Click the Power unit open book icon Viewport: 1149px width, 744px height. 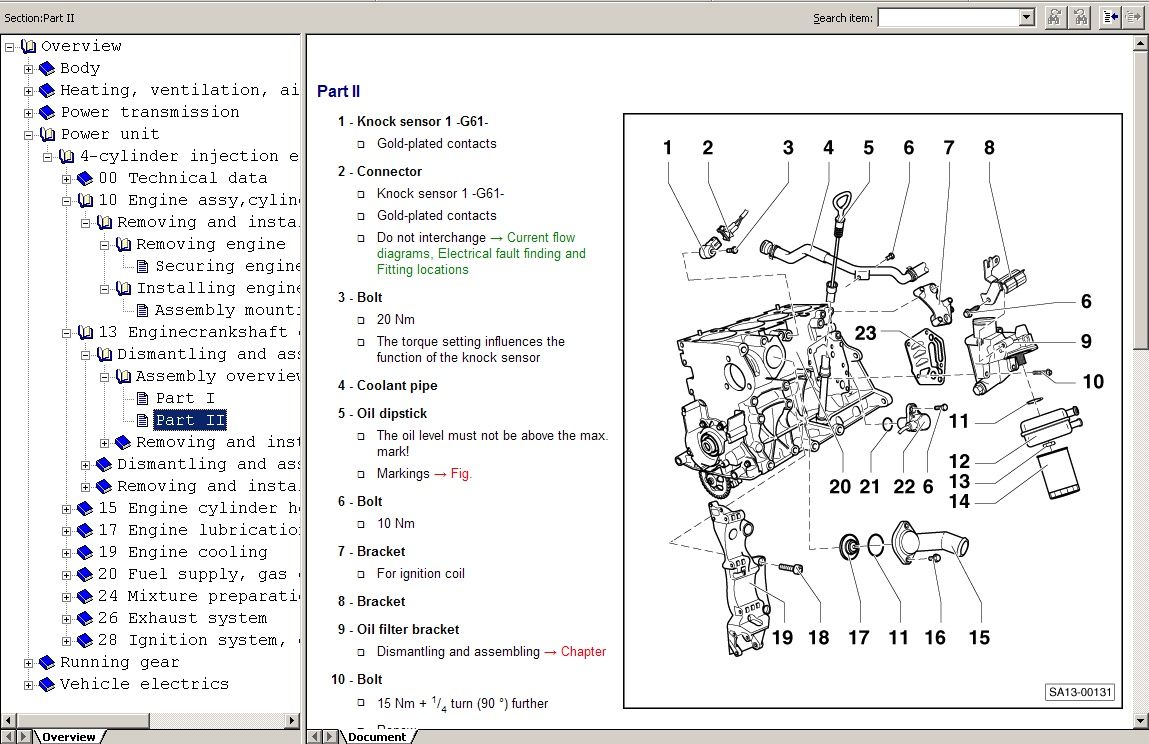tap(48, 134)
